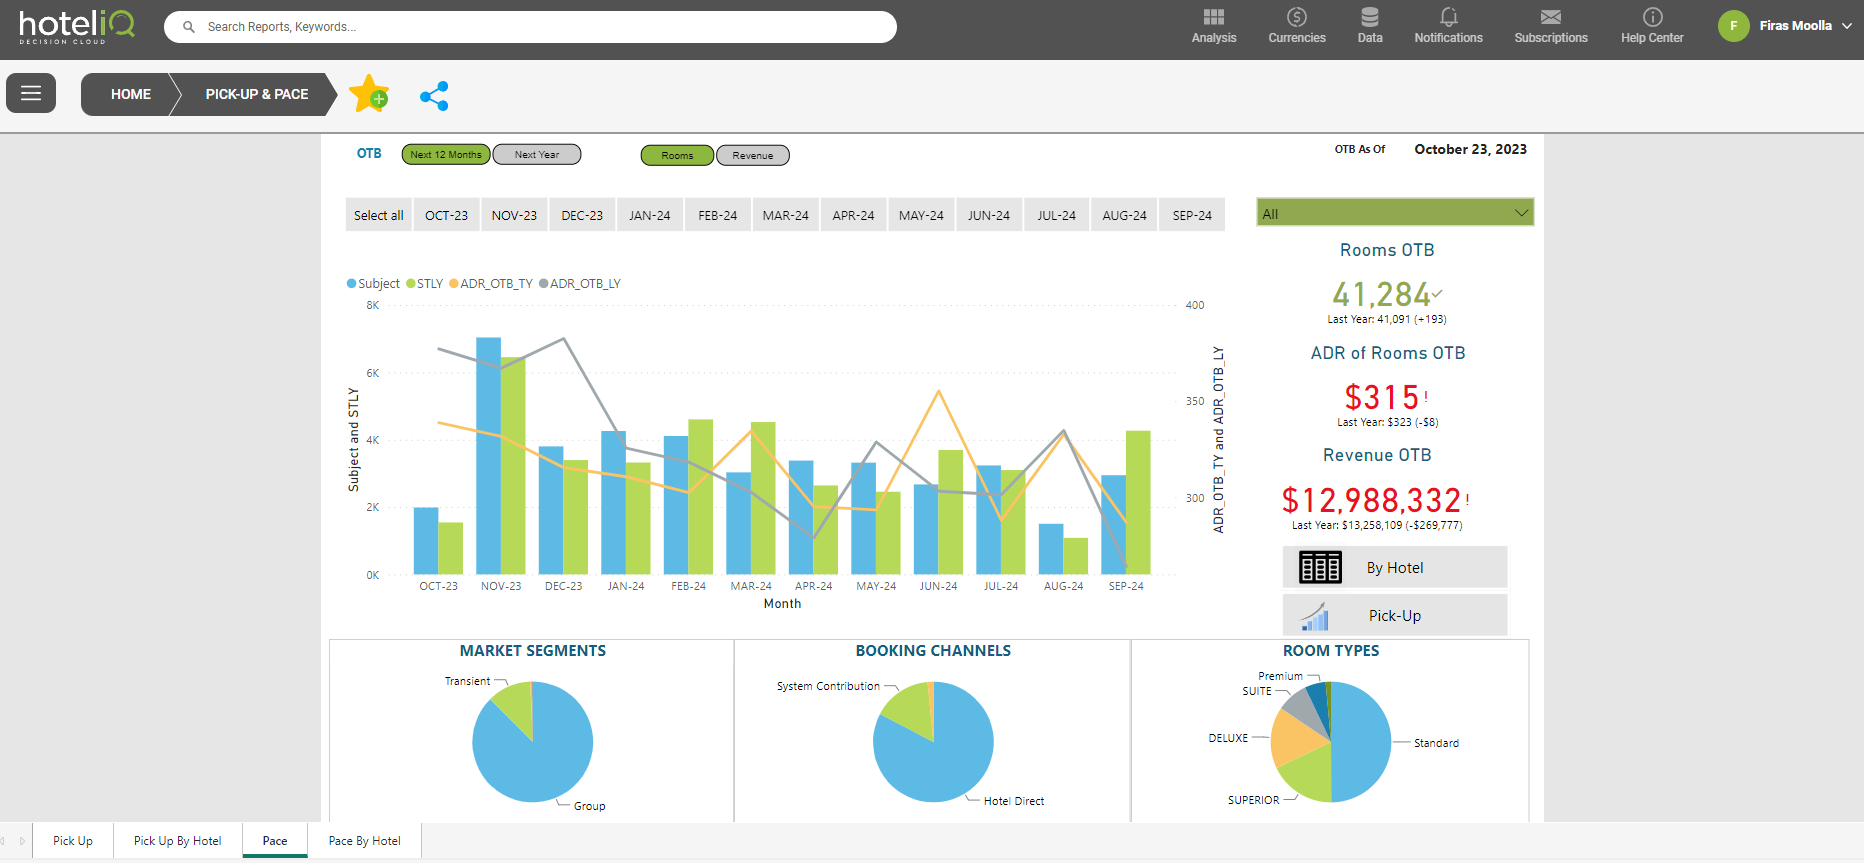1864x863 pixels.
Task: Click the blue share icon
Action: [434, 96]
